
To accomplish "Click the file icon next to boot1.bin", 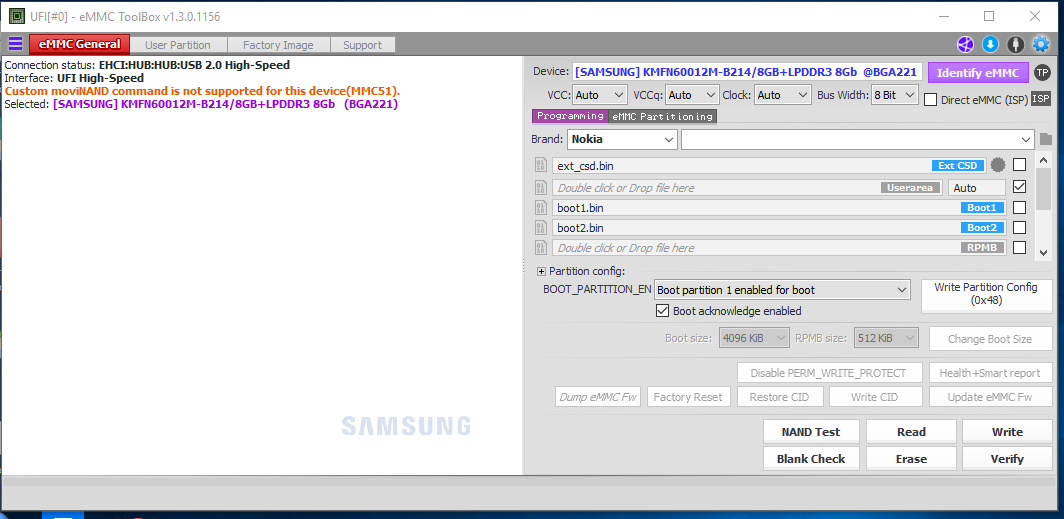I will click(541, 208).
